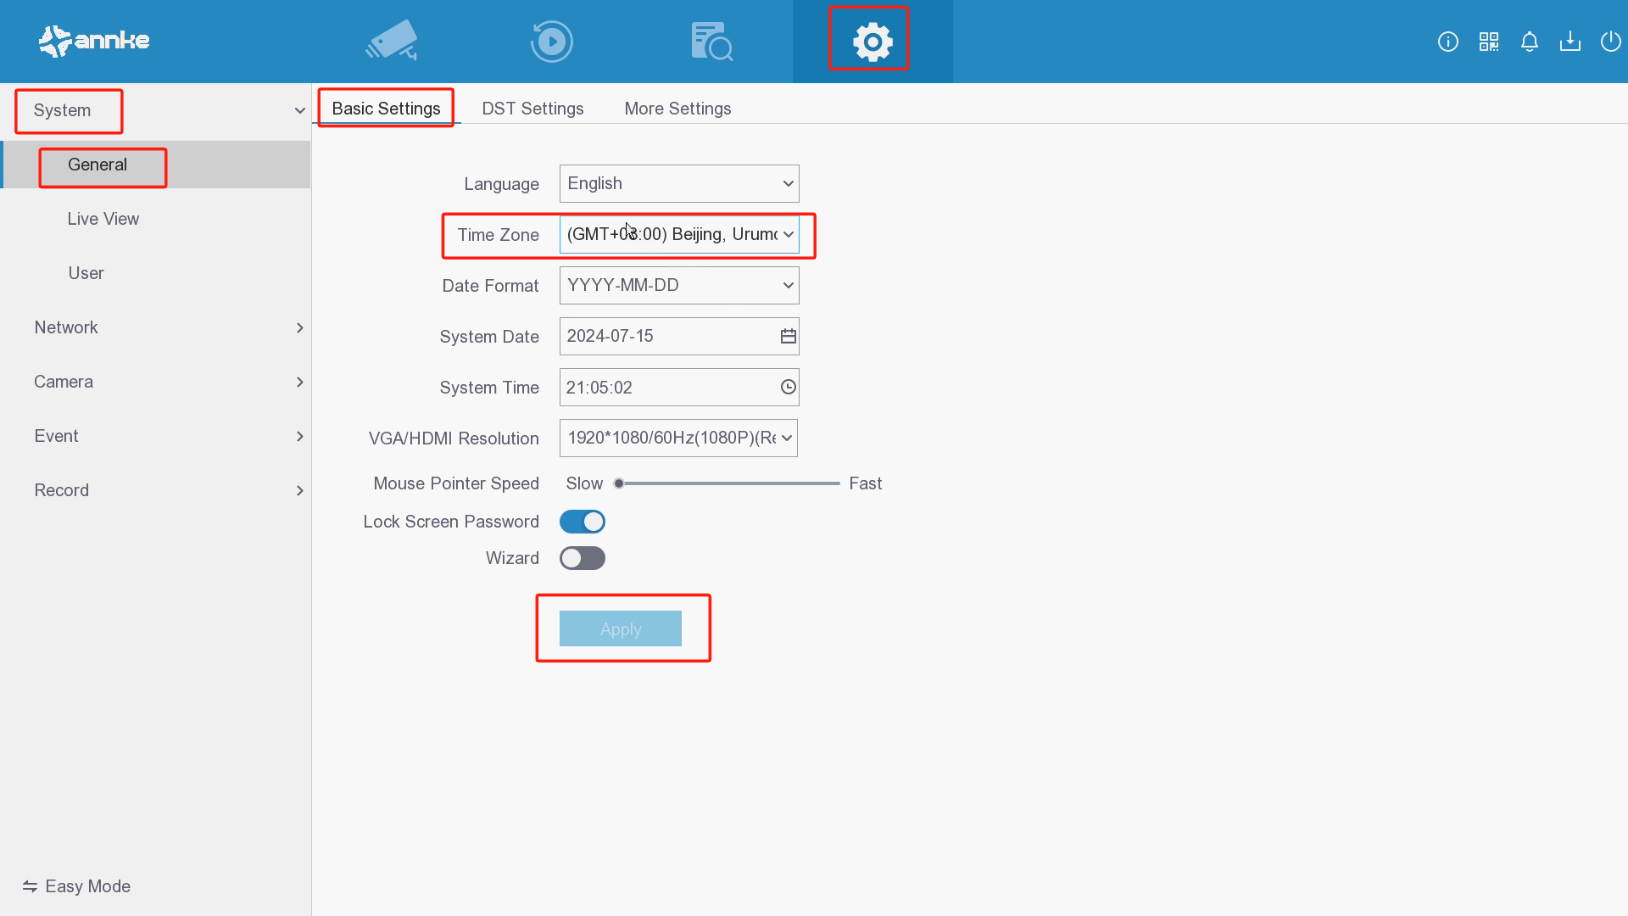Show the QR code icon
Image resolution: width=1628 pixels, height=916 pixels.
tap(1489, 41)
